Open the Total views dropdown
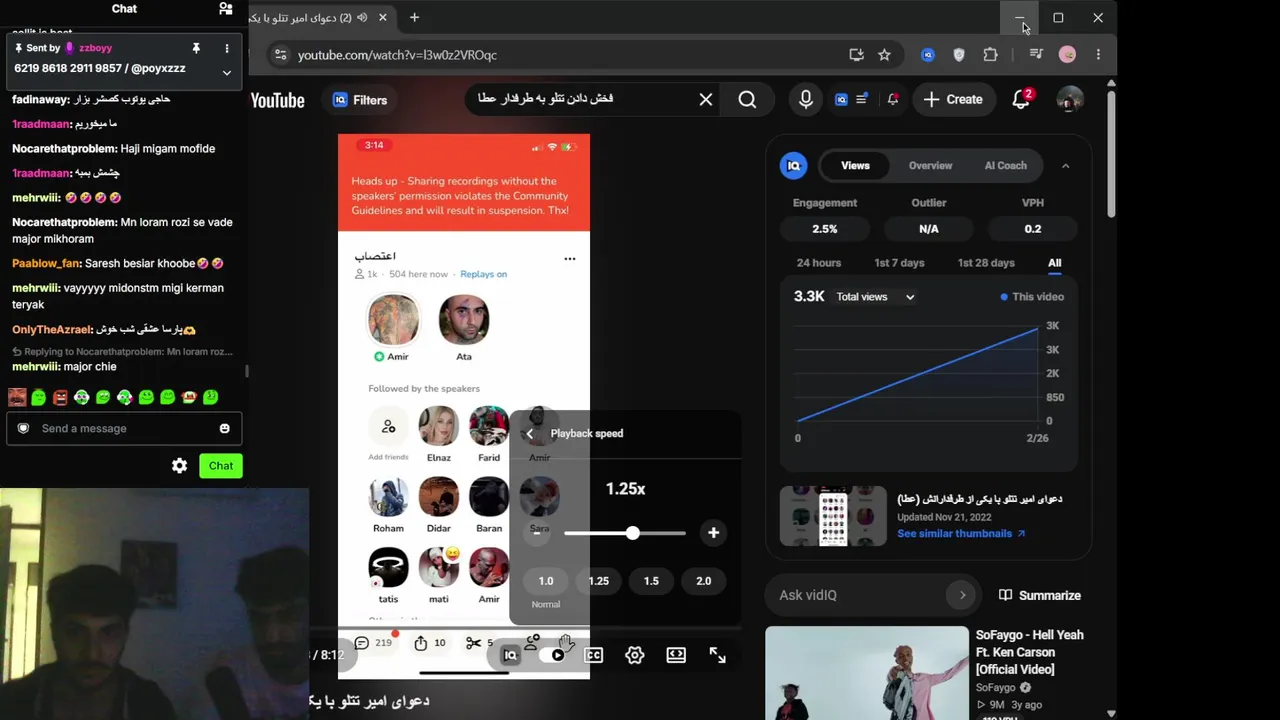The height and width of the screenshot is (720, 1280). 875,297
